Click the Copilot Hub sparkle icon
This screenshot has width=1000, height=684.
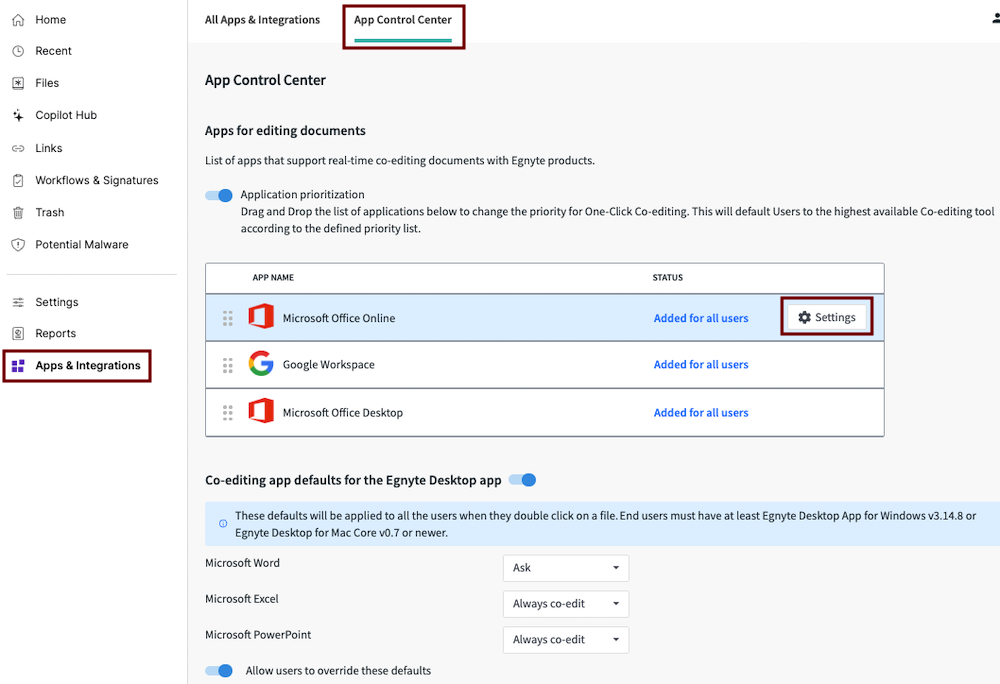[x=18, y=115]
